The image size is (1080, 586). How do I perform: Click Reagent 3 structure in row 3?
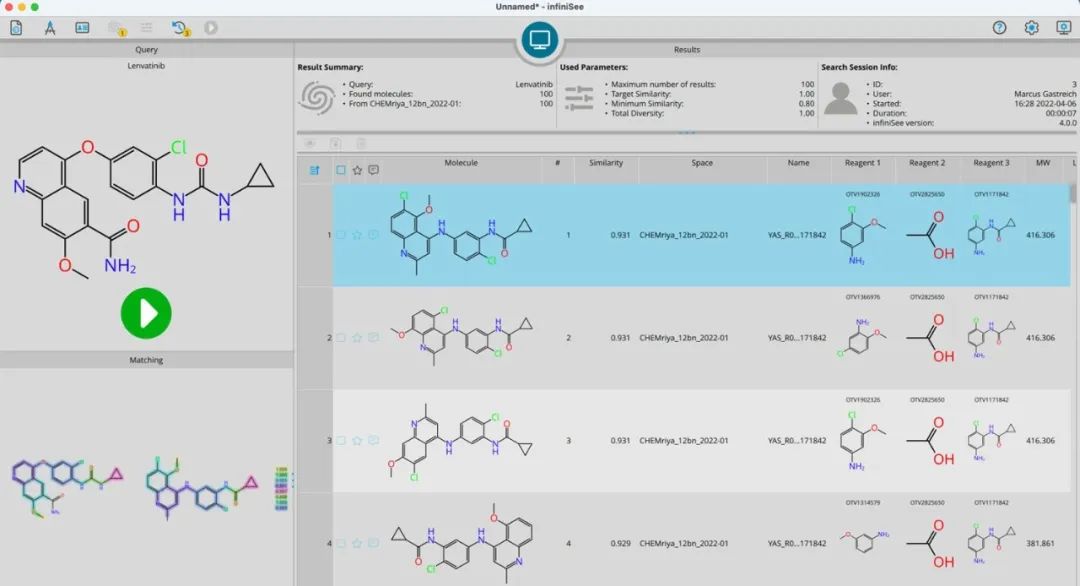[x=990, y=440]
